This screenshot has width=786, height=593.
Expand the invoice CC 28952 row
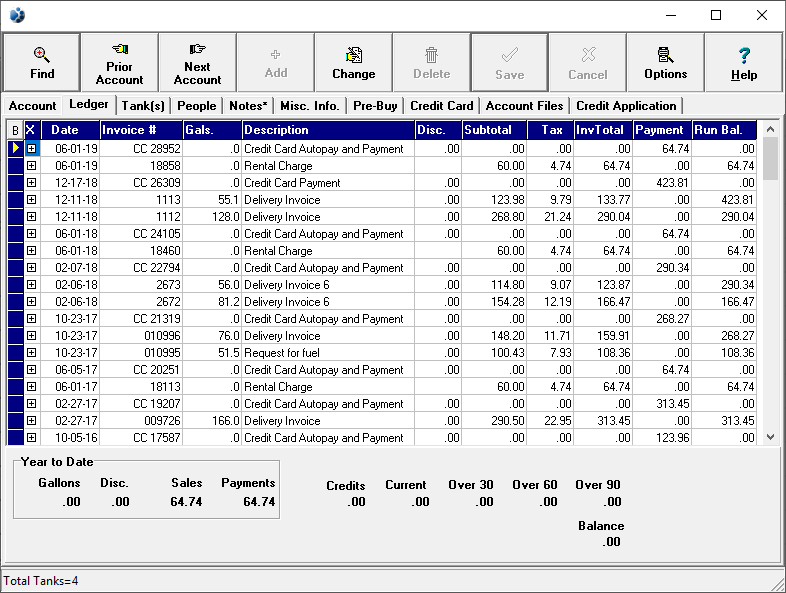(31, 149)
